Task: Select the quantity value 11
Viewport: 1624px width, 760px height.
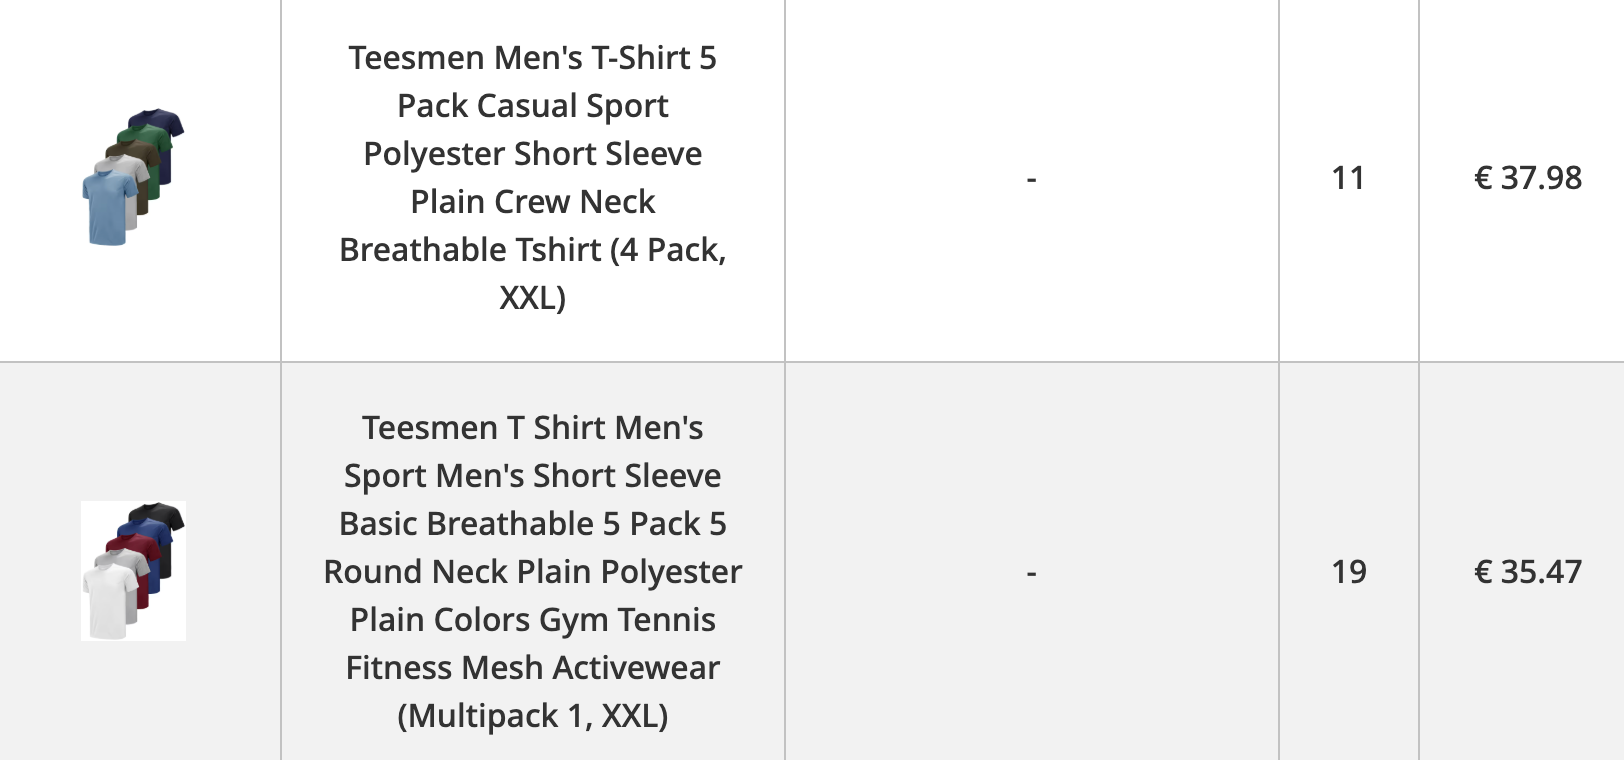Action: (x=1348, y=178)
